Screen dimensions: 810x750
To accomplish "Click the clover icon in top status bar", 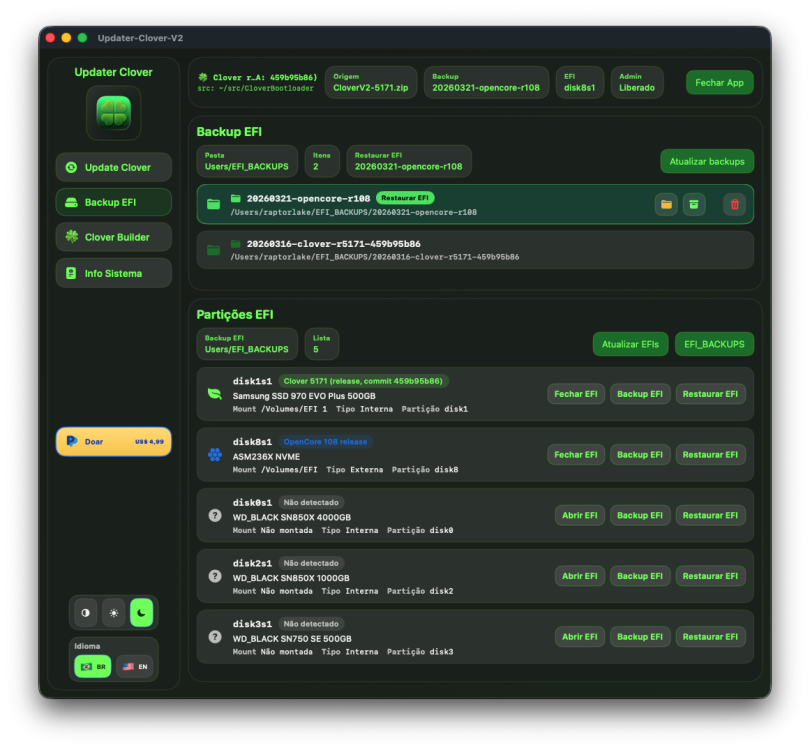I will pos(203,77).
